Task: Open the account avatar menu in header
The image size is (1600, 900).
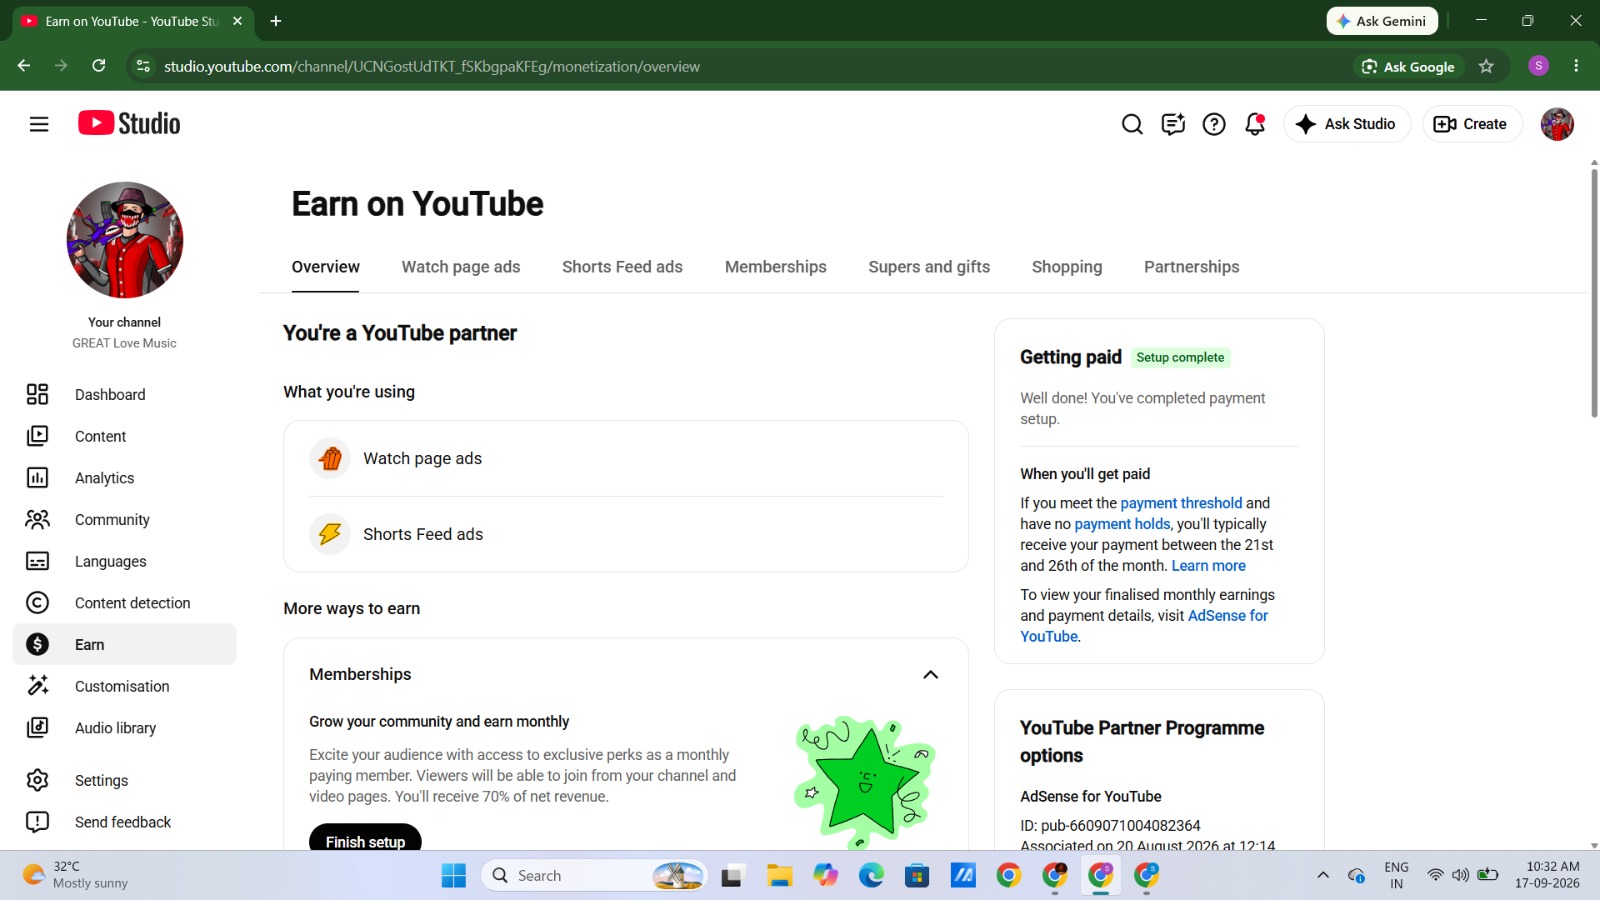Action: point(1557,124)
